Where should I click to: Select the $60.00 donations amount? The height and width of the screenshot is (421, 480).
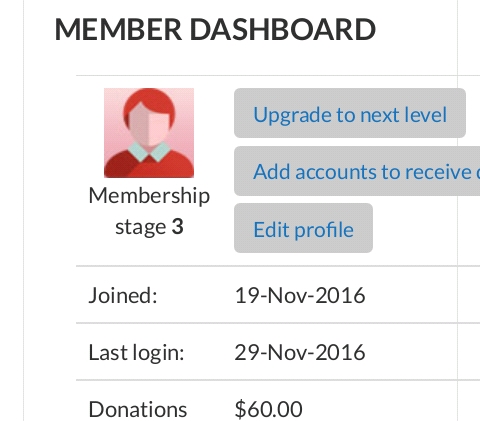[x=268, y=409]
